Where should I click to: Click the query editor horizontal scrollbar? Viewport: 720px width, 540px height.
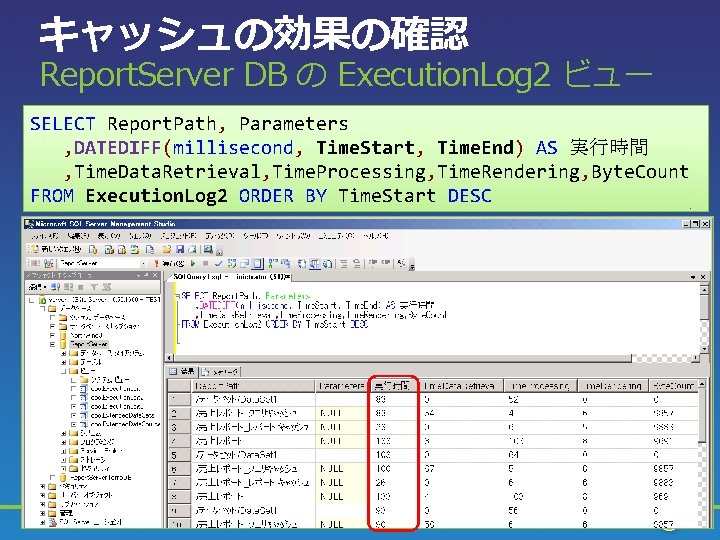(433, 358)
